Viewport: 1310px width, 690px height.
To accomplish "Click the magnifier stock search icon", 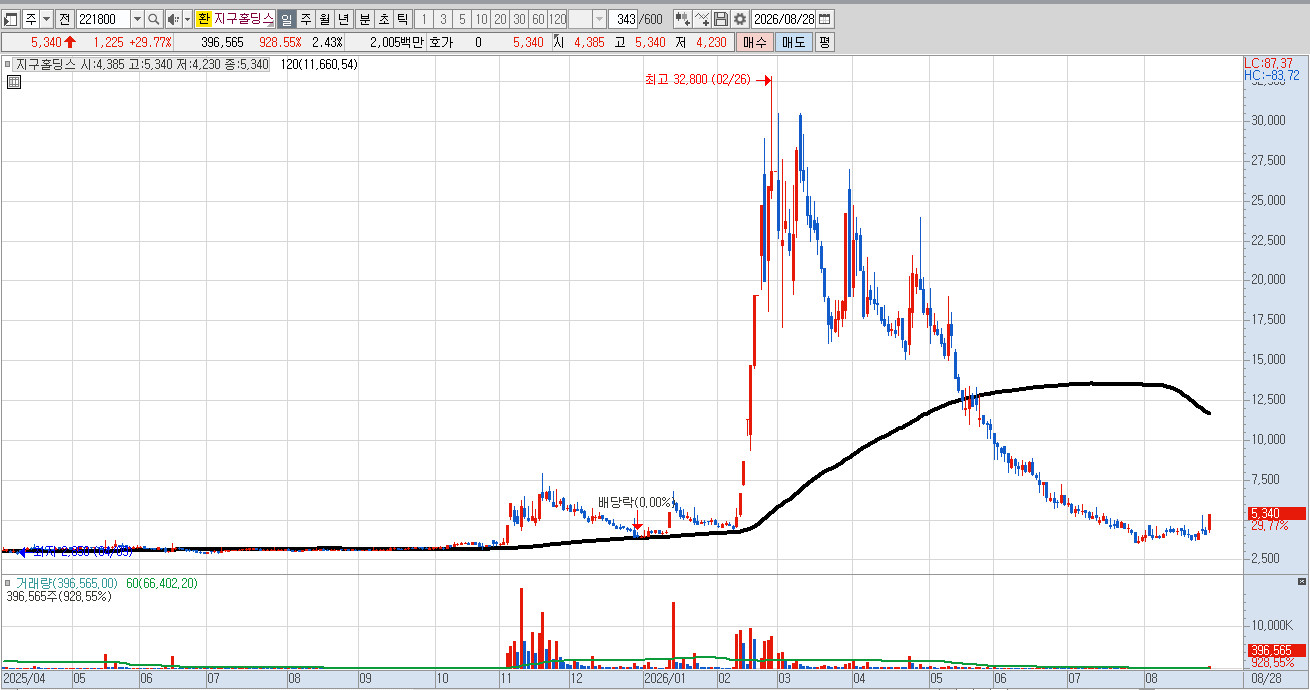I will coord(154,19).
